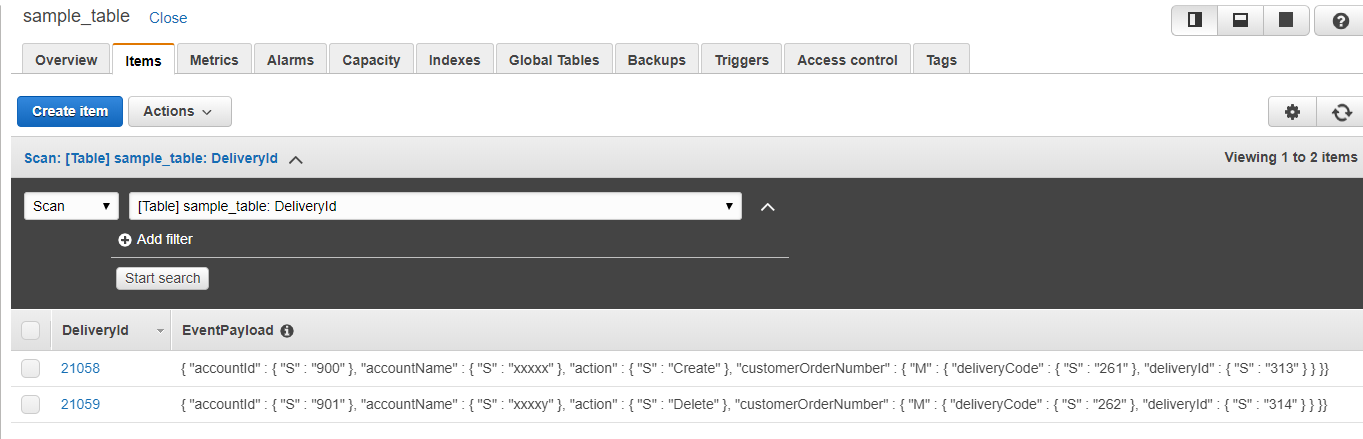Open the table/index selector dropdown
This screenshot has height=439, width=1363.
435,206
